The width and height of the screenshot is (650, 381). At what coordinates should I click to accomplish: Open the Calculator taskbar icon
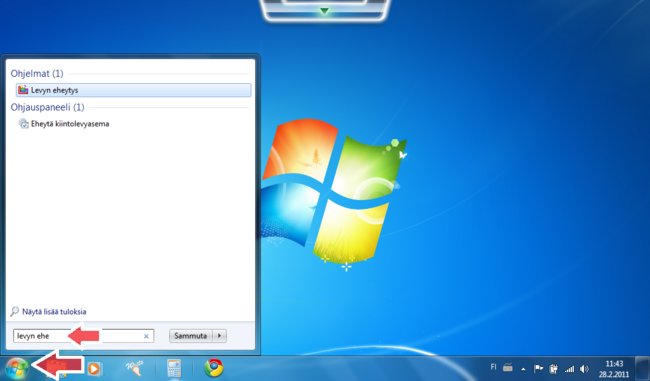[x=174, y=368]
